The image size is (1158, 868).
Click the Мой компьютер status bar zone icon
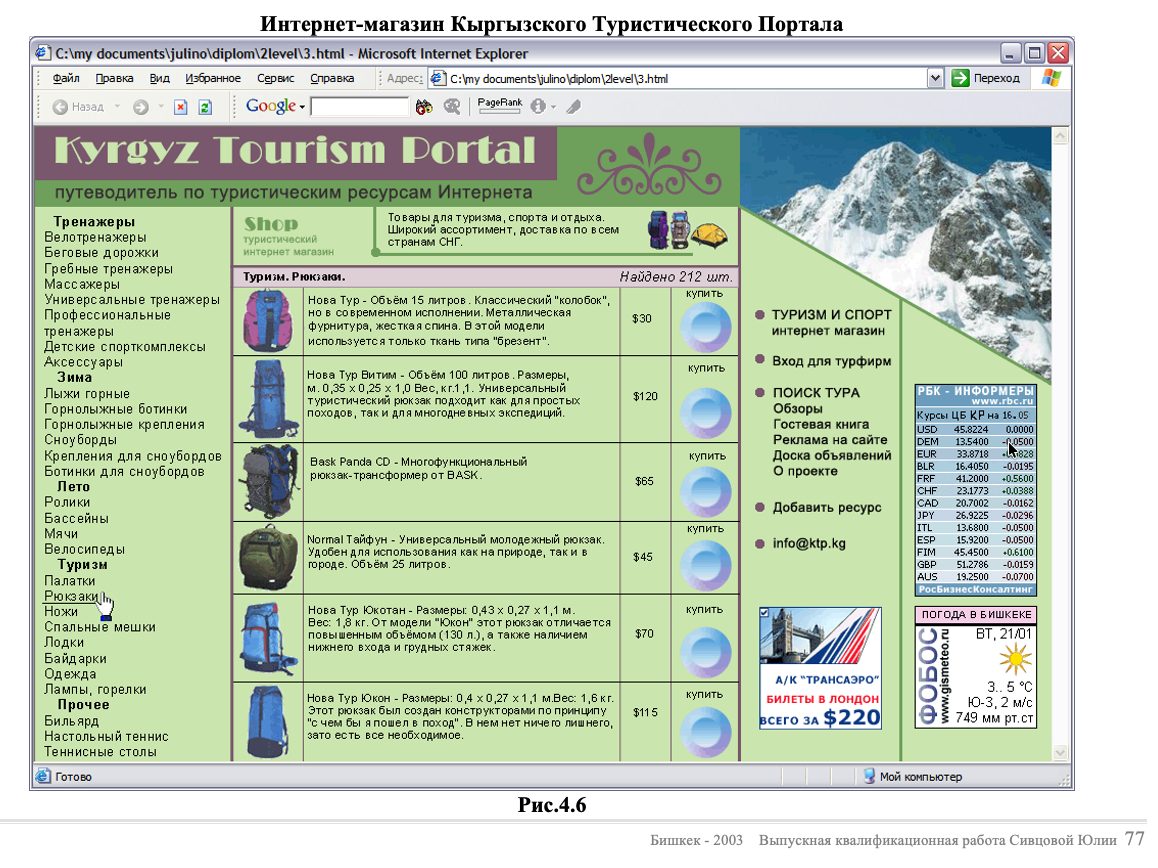(869, 776)
